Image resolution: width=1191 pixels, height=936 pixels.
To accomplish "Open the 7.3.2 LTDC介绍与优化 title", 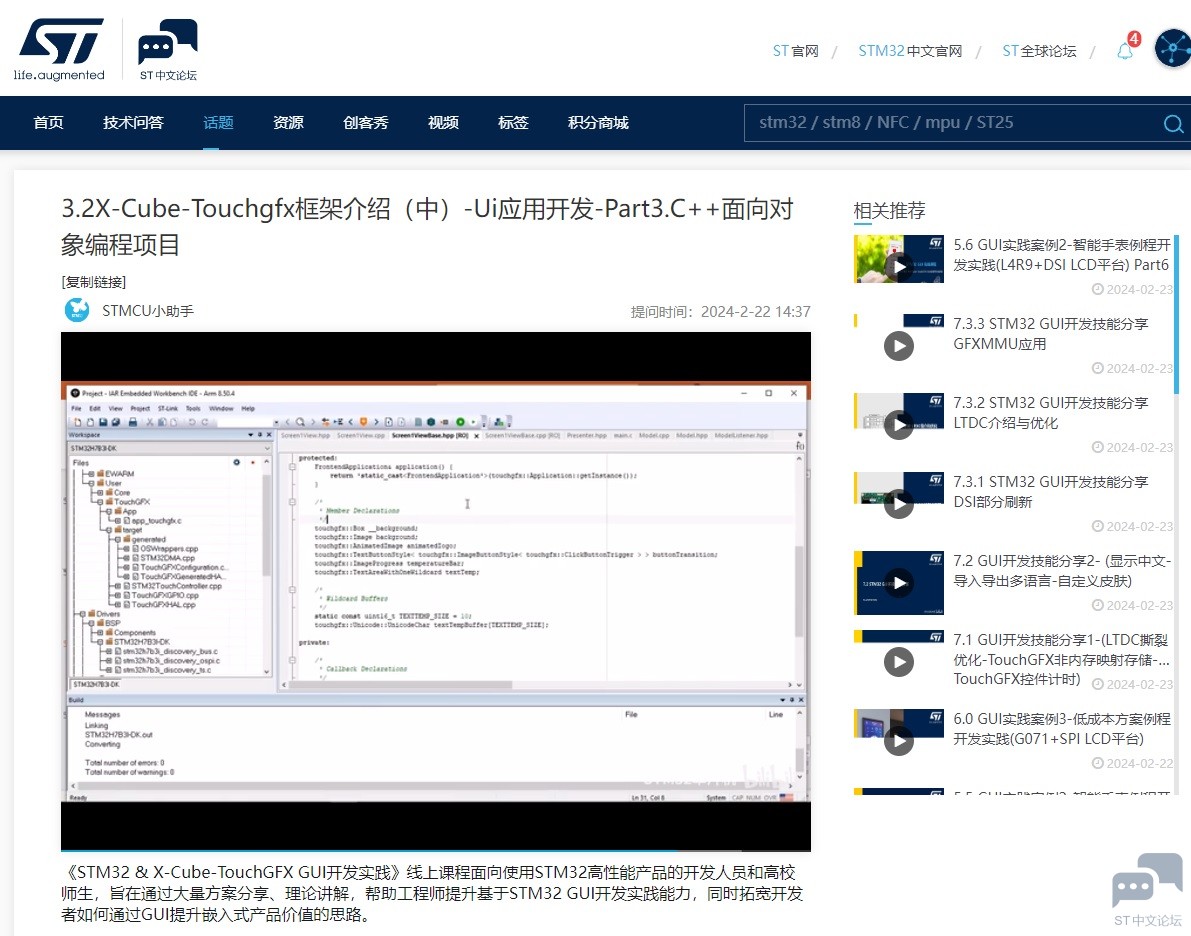I will pos(1051,413).
